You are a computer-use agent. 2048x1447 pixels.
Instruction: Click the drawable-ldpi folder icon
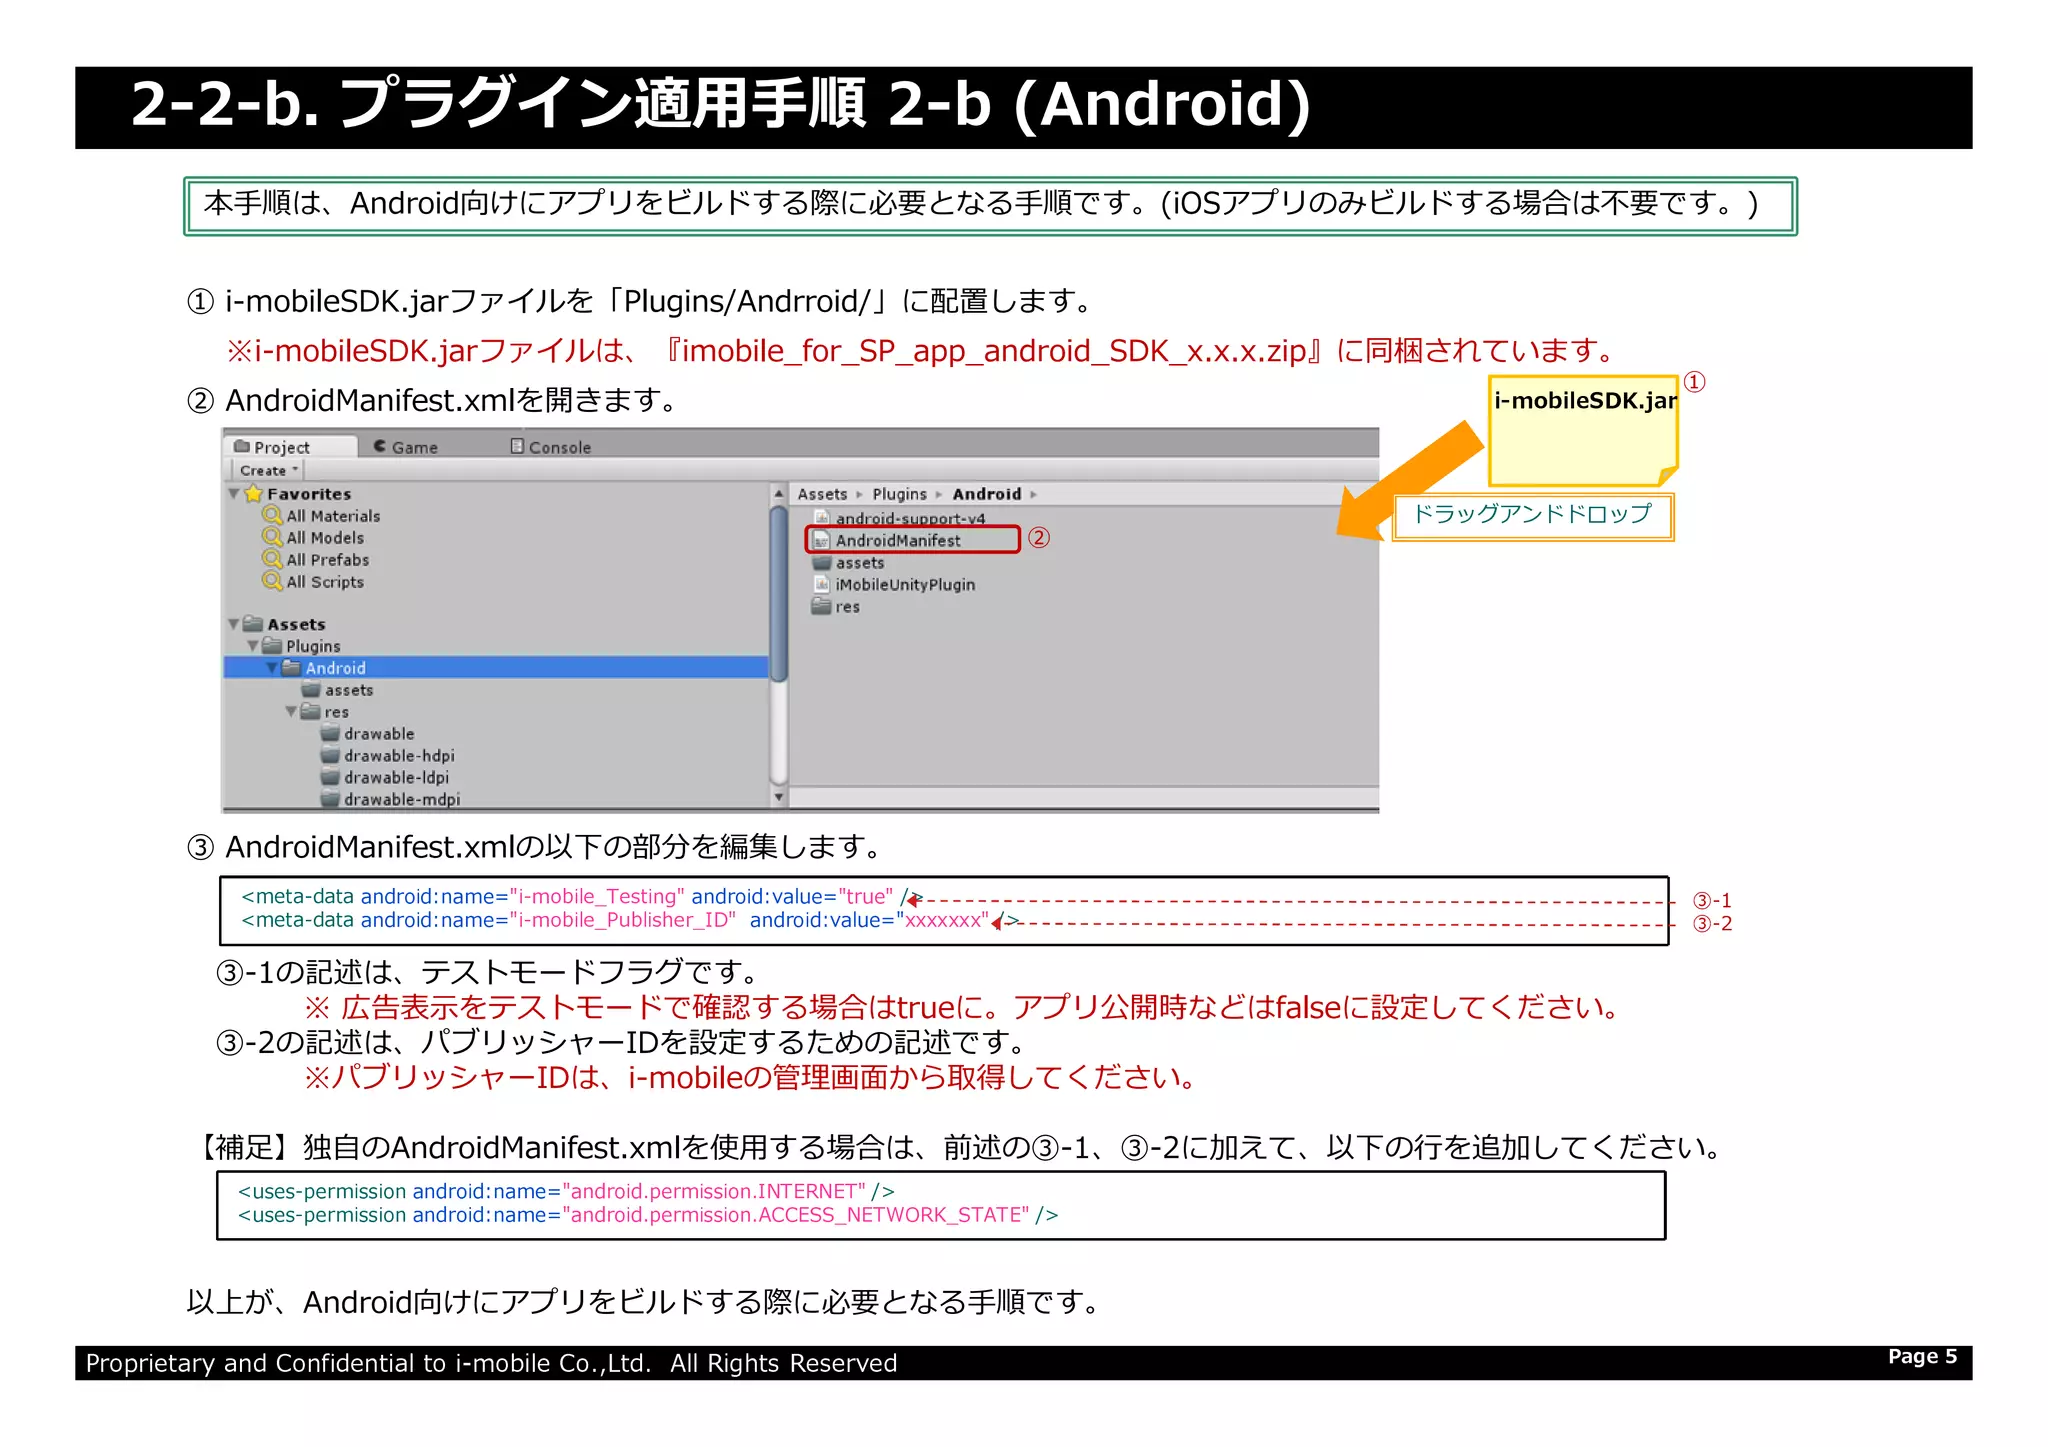330,777
